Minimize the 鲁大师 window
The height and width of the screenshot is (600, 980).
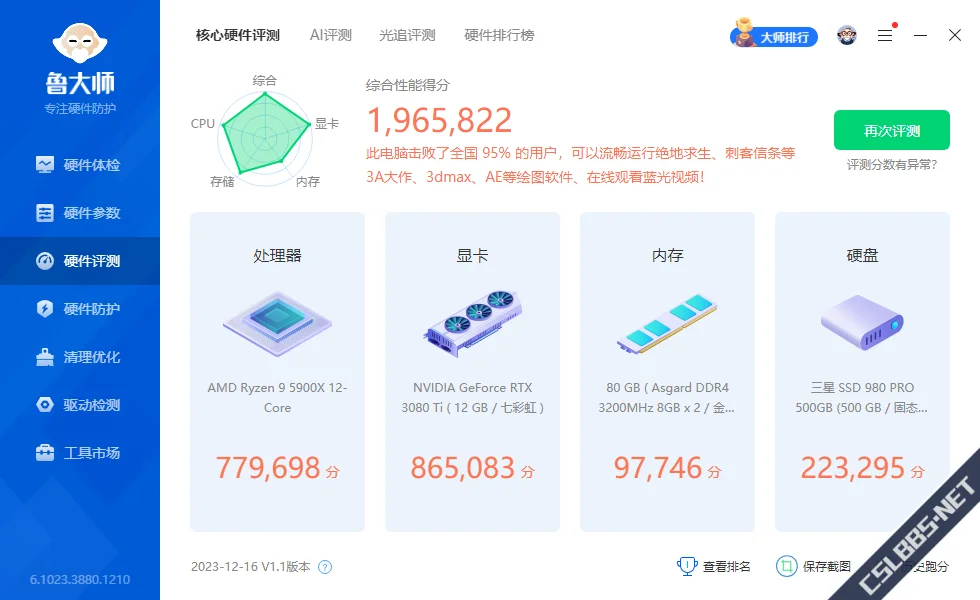[920, 35]
